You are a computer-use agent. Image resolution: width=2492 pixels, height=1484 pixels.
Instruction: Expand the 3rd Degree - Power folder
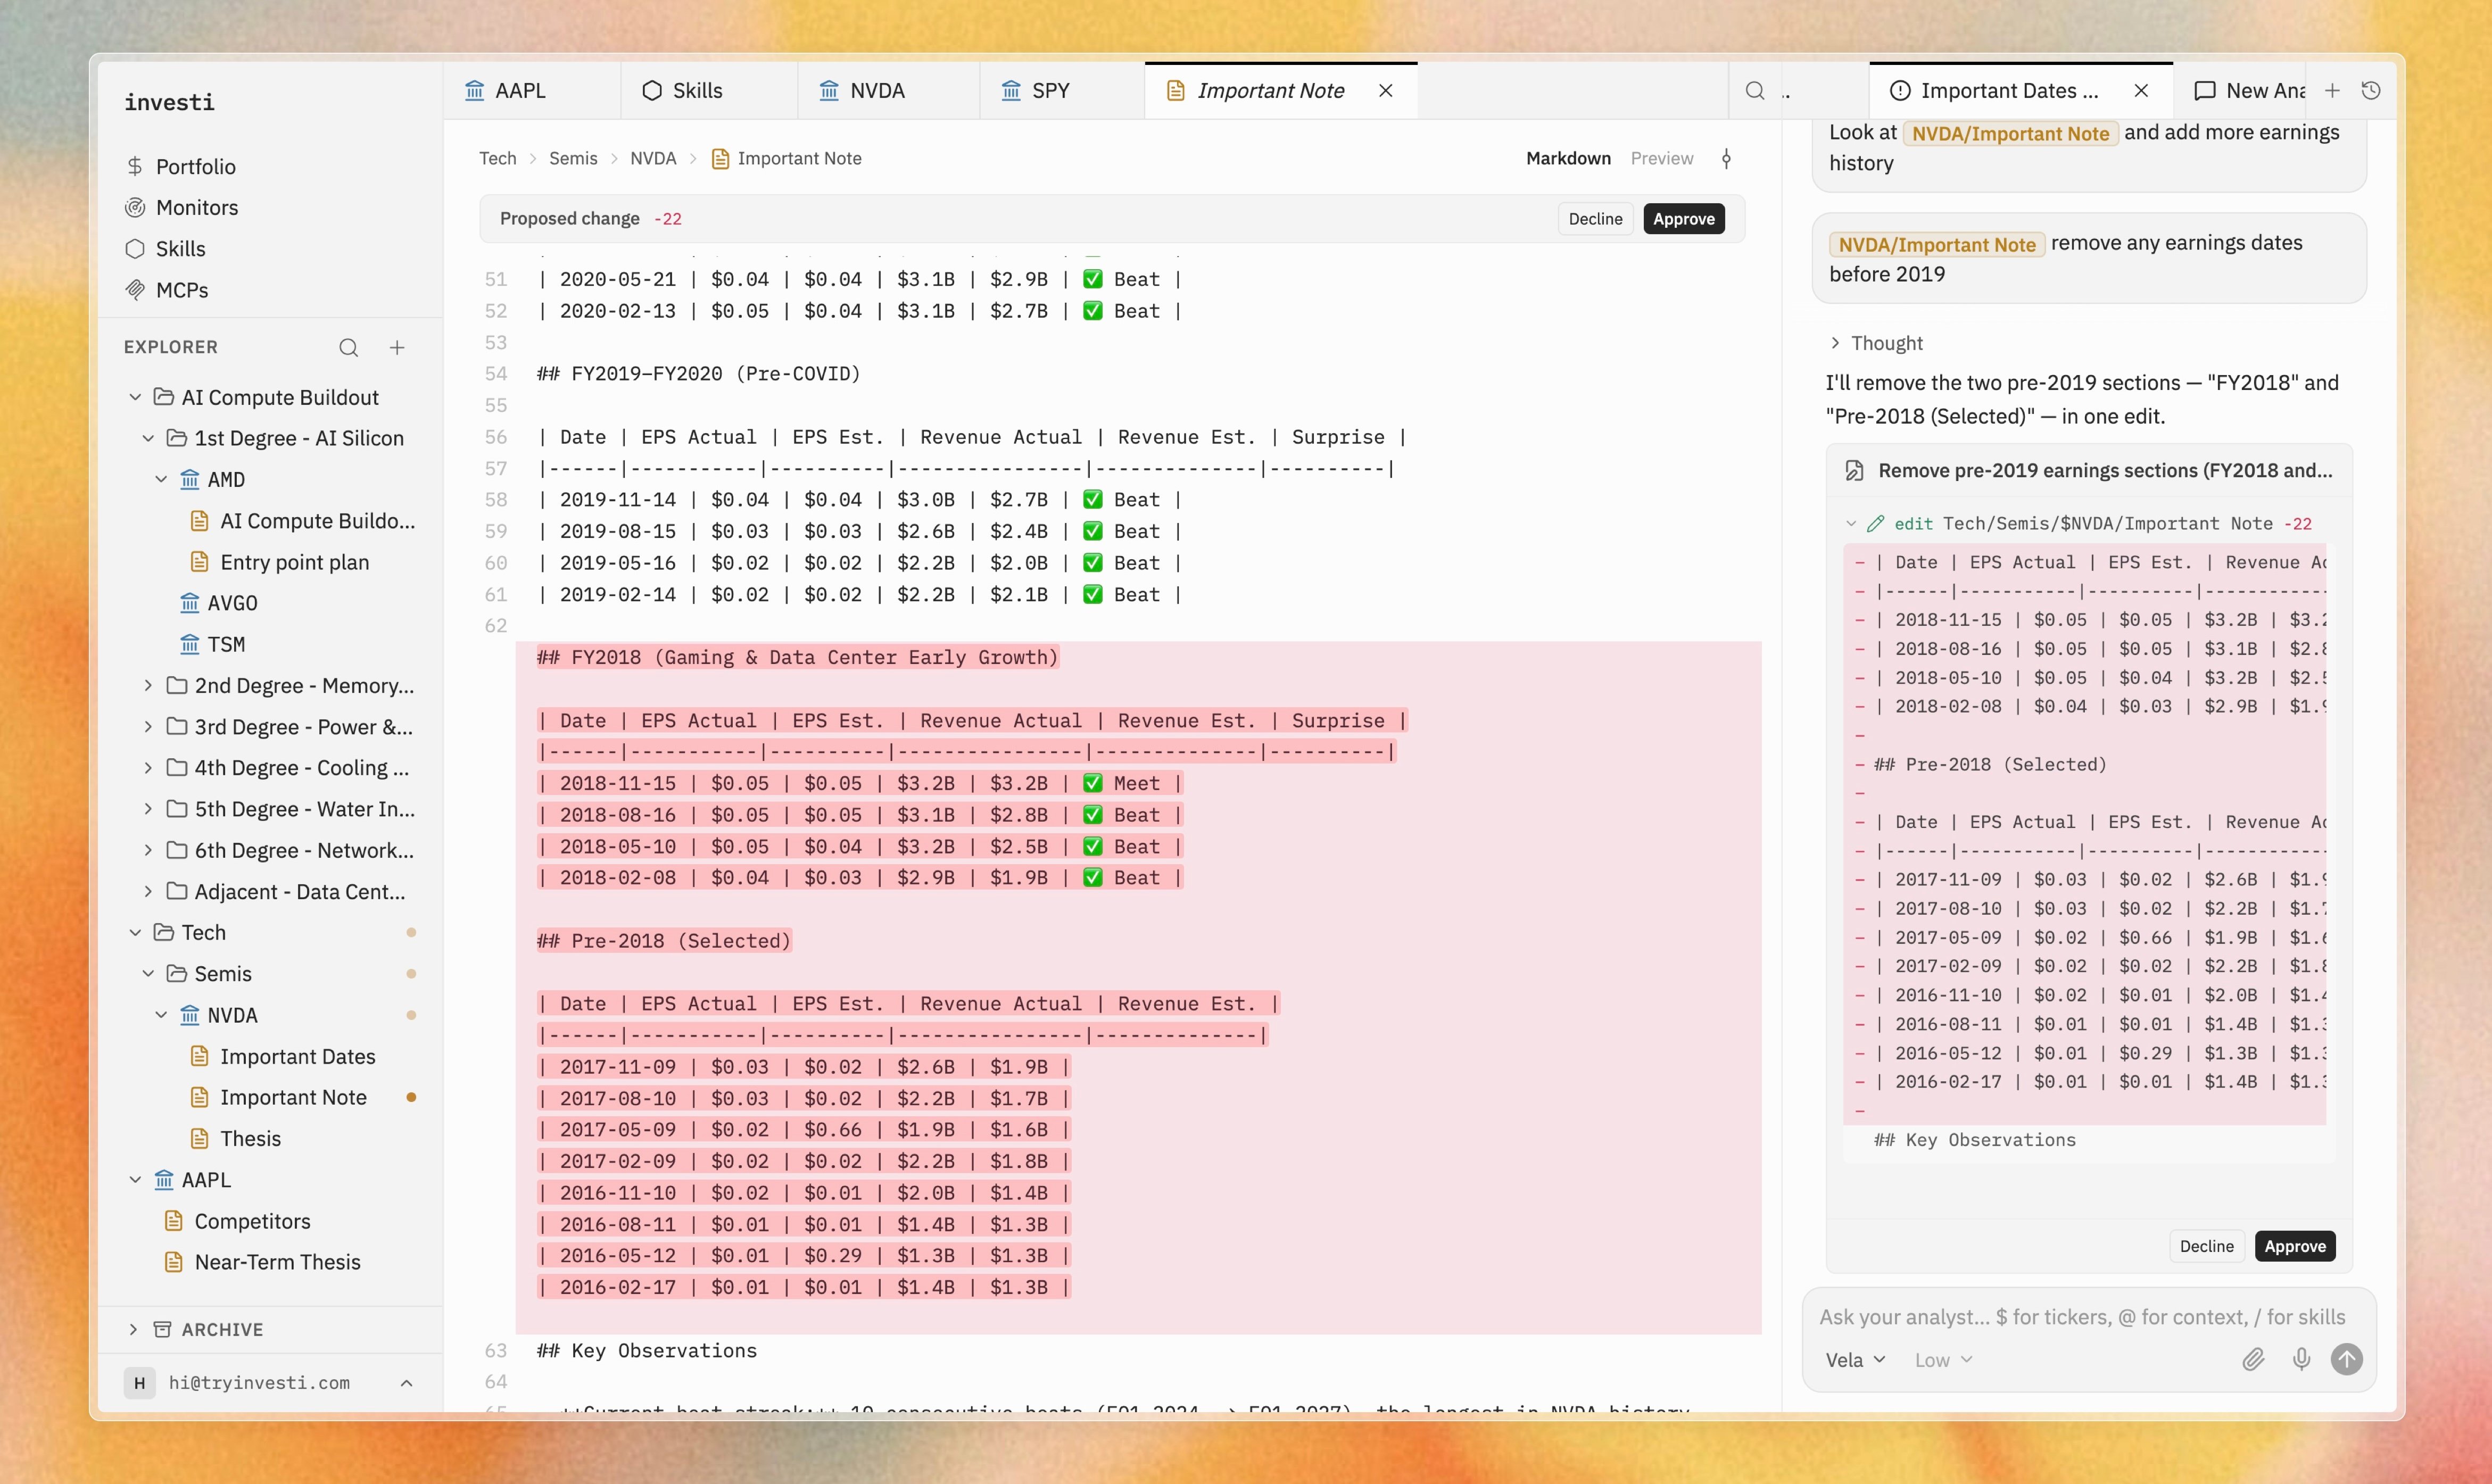(148, 726)
